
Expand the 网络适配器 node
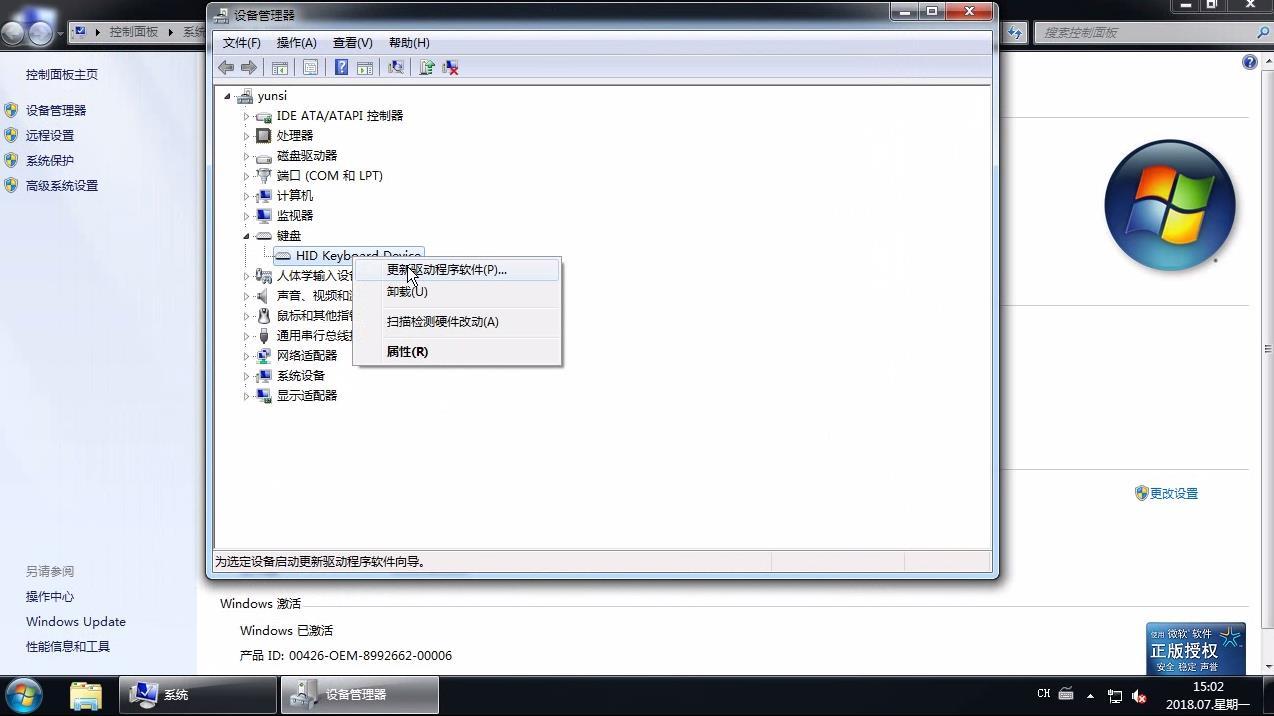tap(246, 356)
